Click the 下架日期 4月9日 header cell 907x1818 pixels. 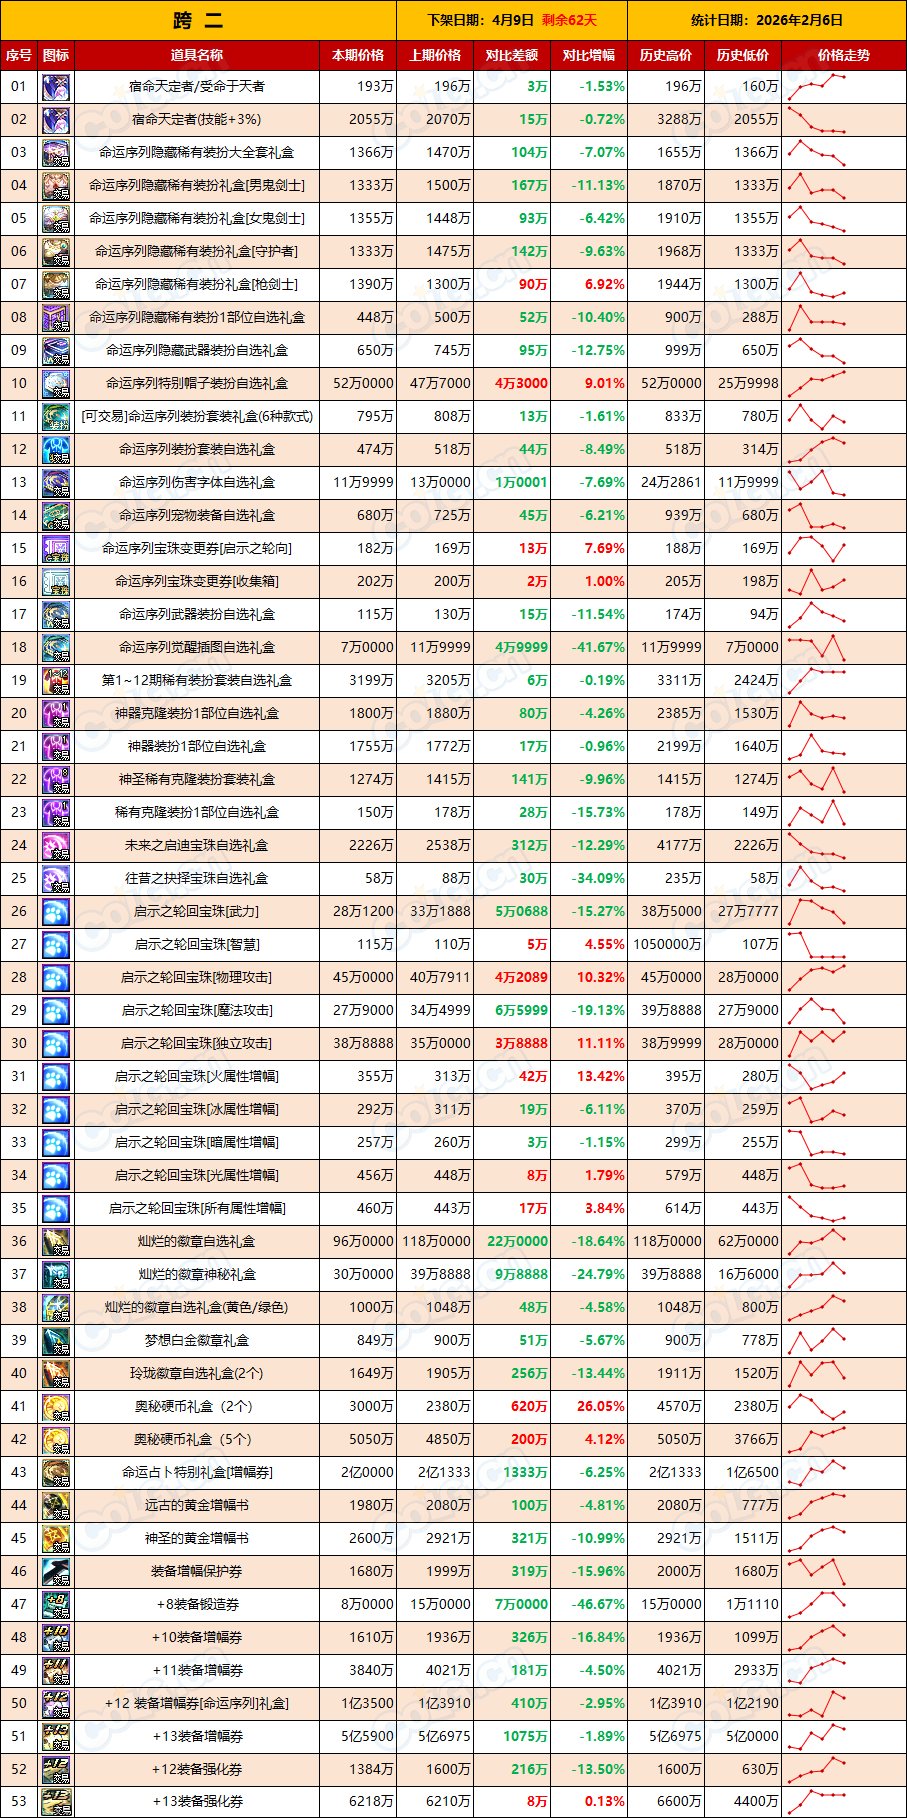[512, 20]
